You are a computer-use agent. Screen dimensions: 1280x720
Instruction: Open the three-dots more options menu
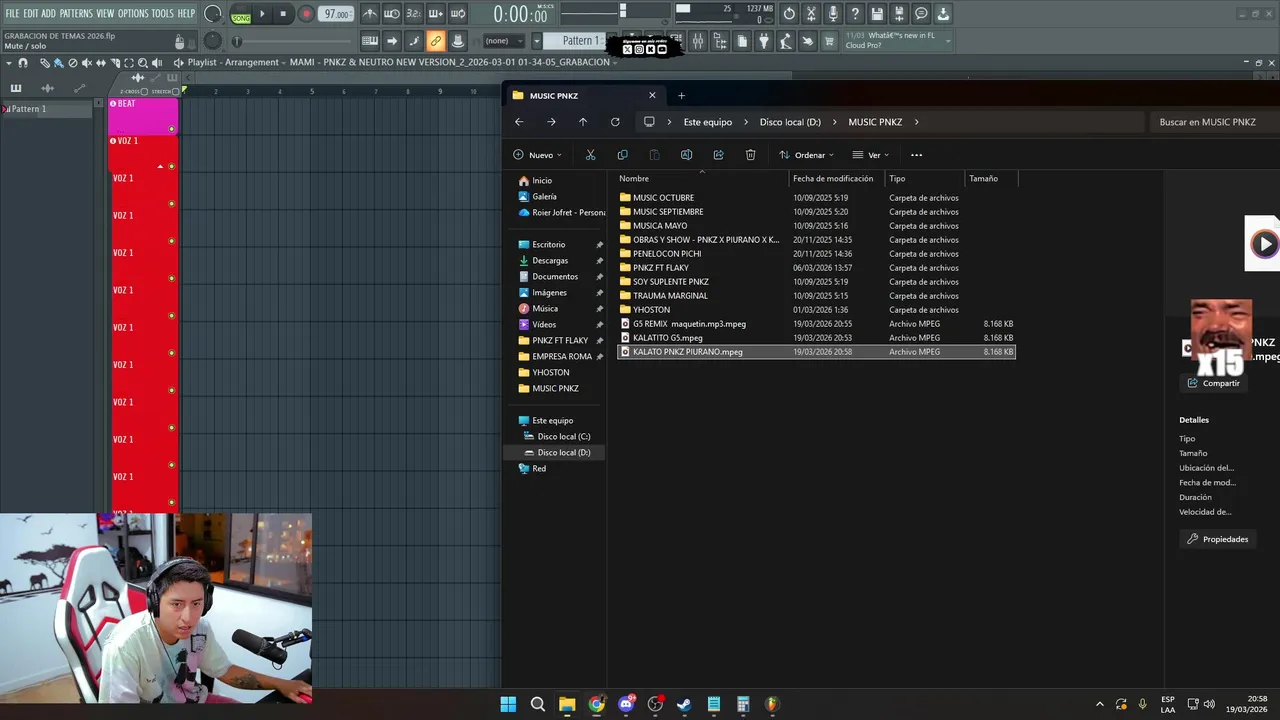[x=916, y=155]
